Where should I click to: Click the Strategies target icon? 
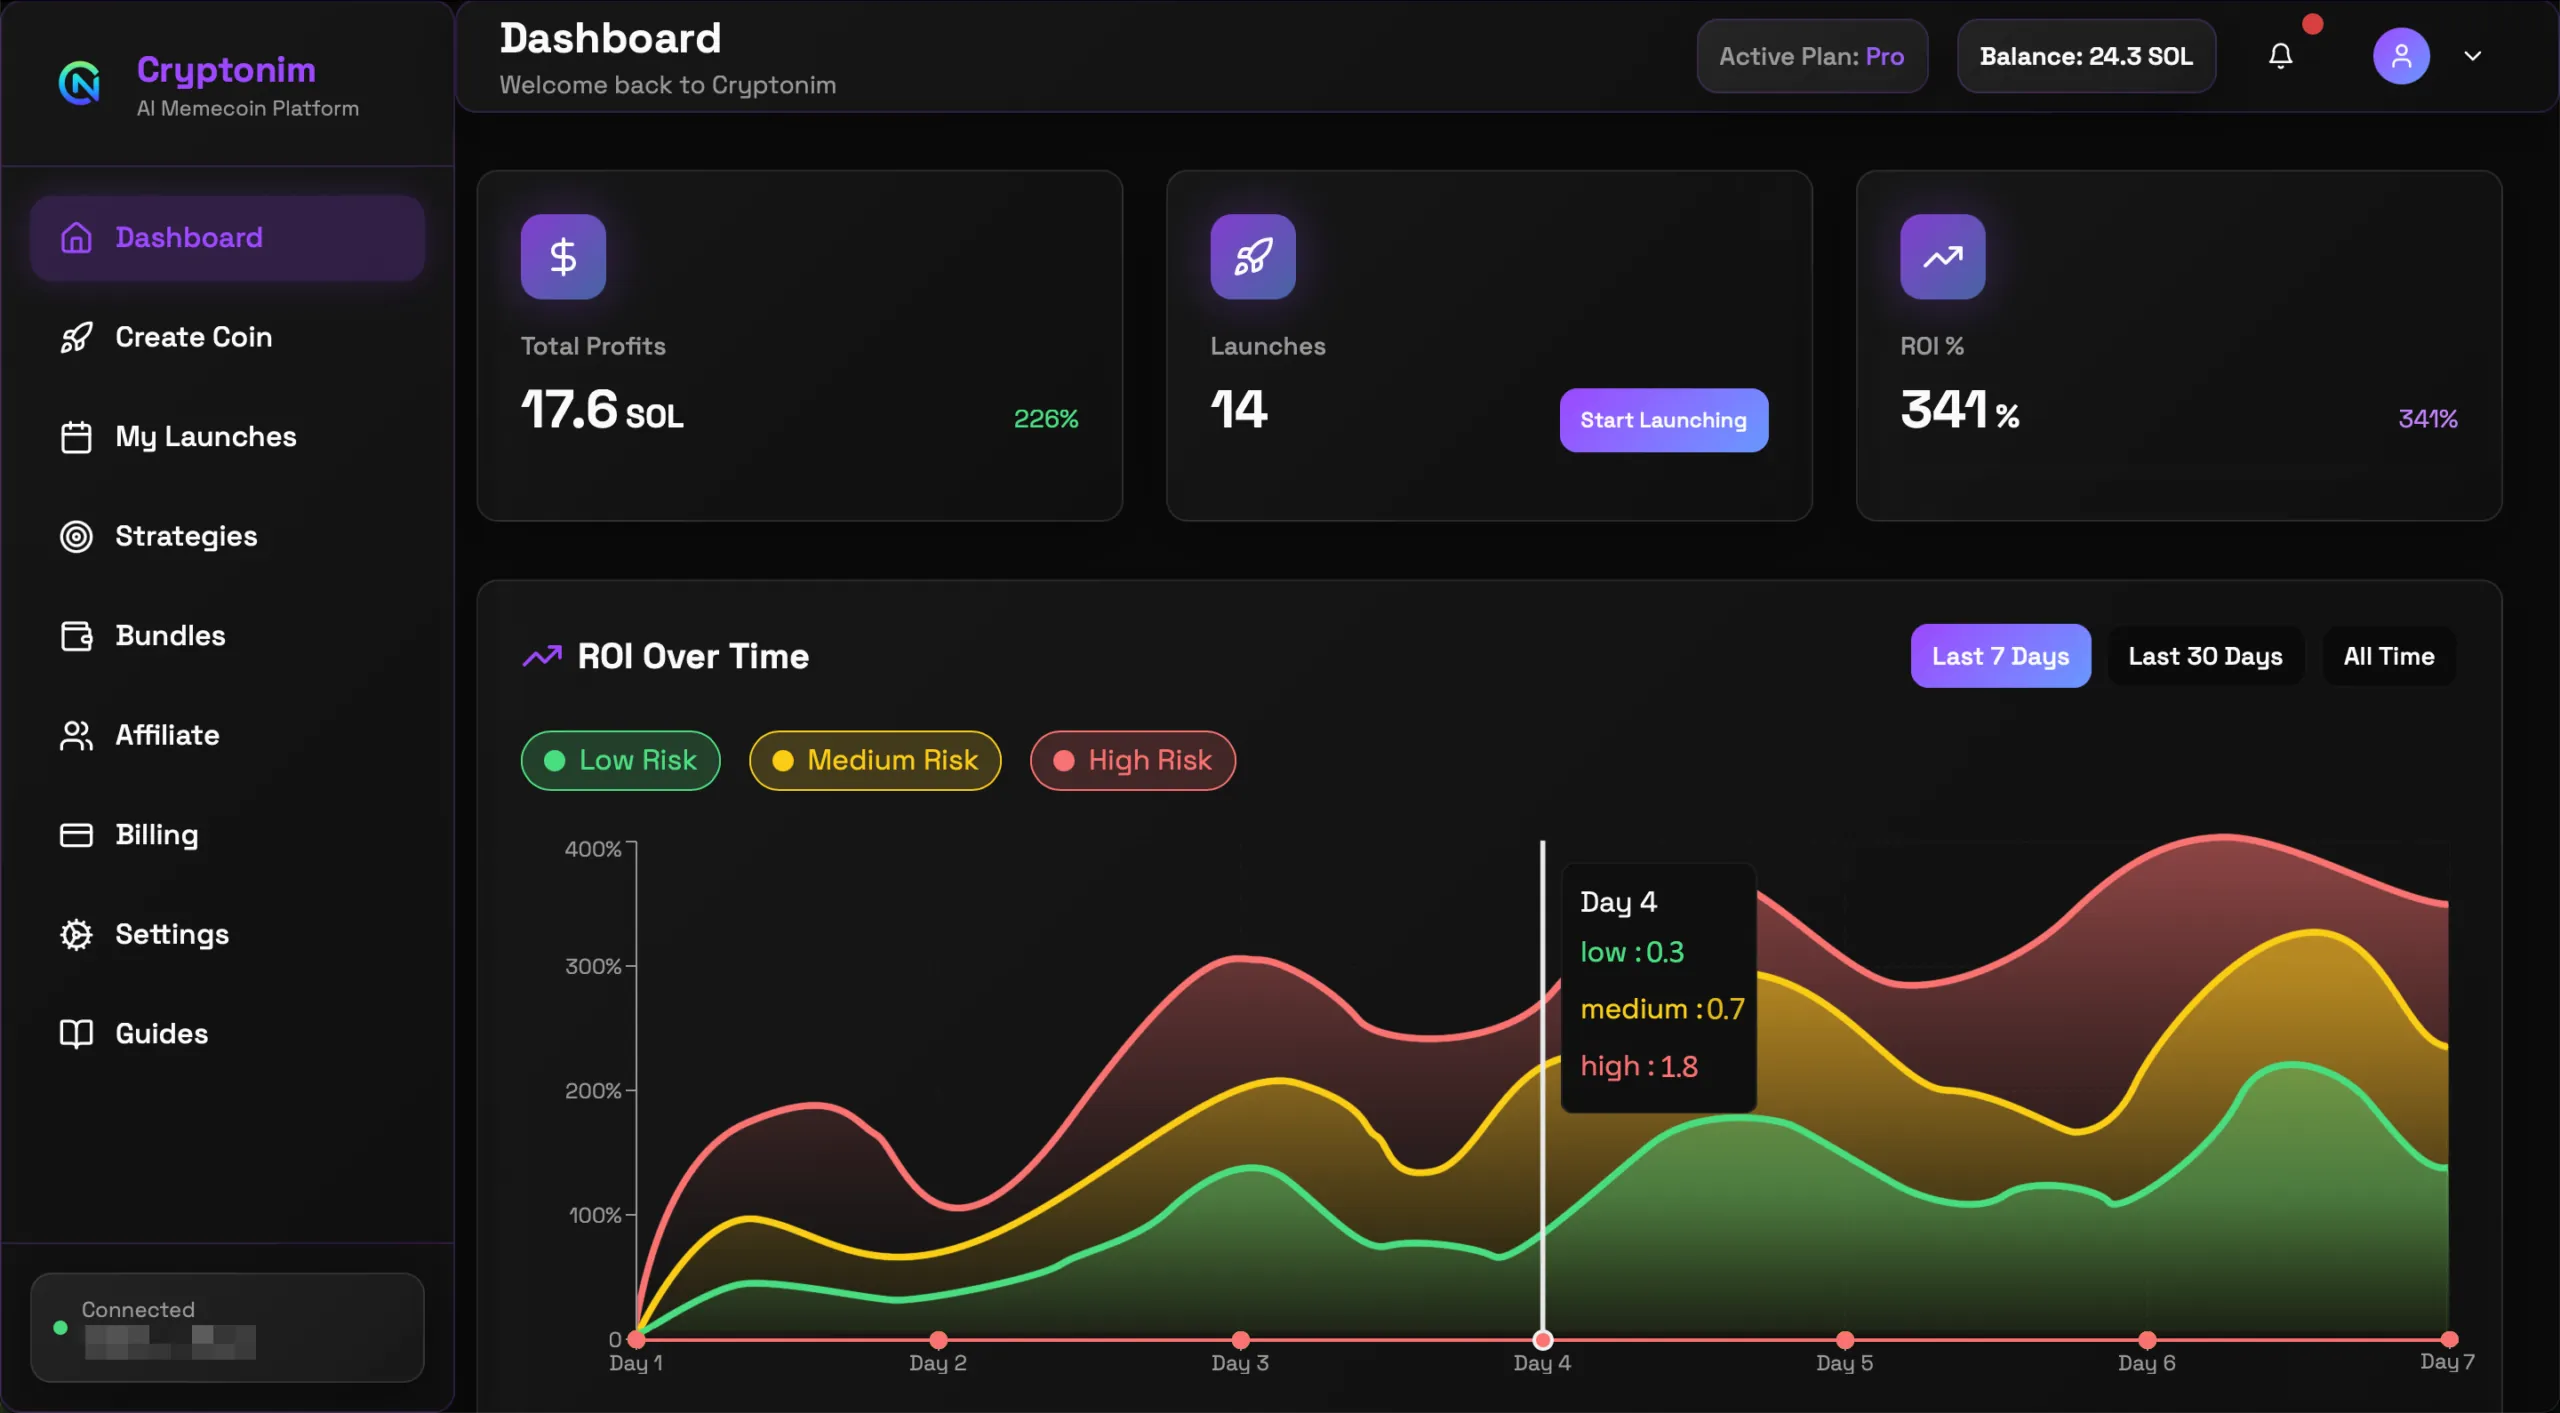(x=76, y=537)
